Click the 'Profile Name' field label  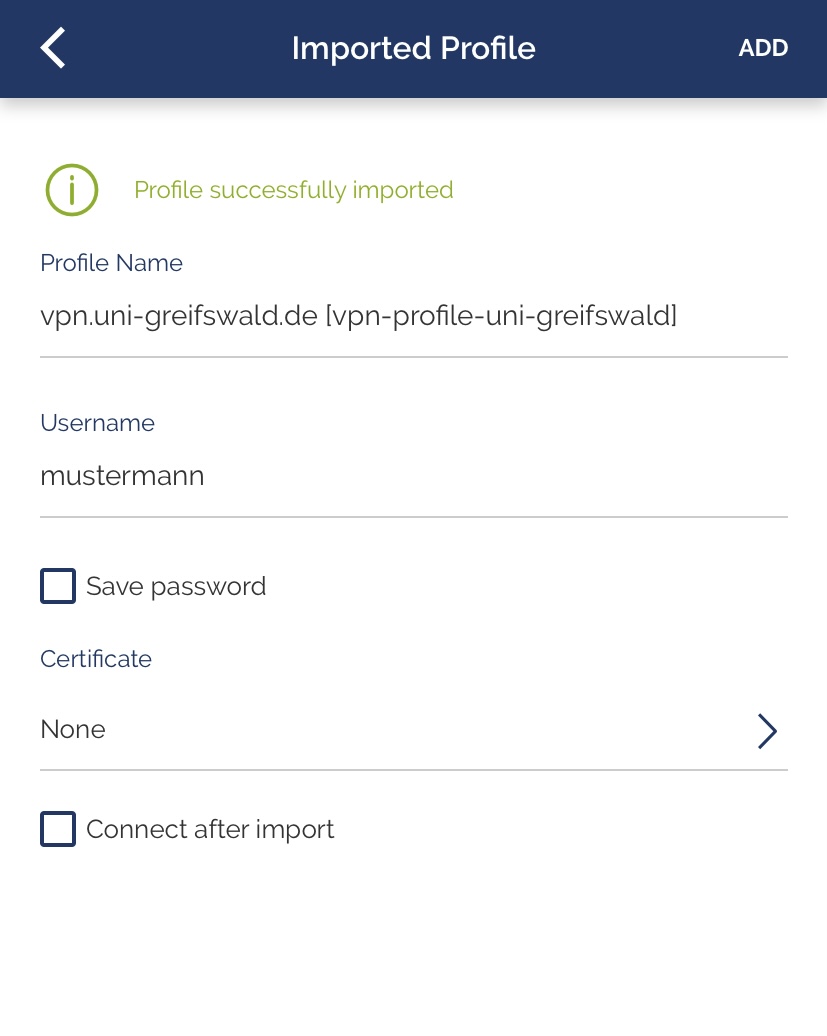click(x=111, y=263)
